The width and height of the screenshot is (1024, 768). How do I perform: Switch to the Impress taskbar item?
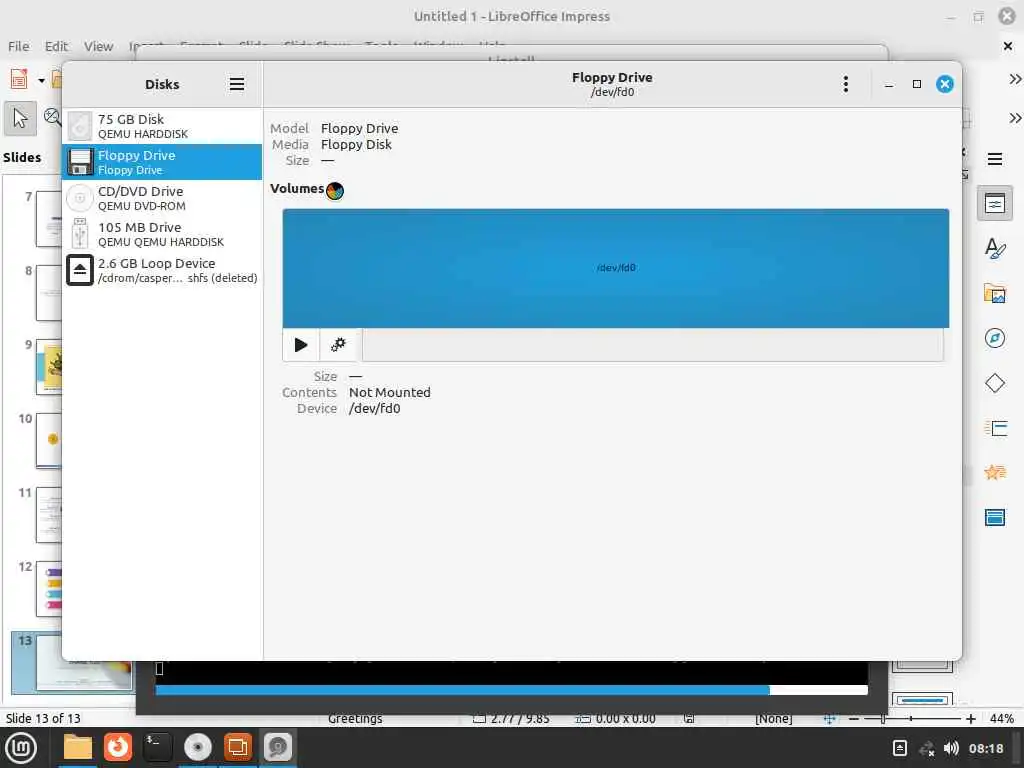(x=237, y=748)
